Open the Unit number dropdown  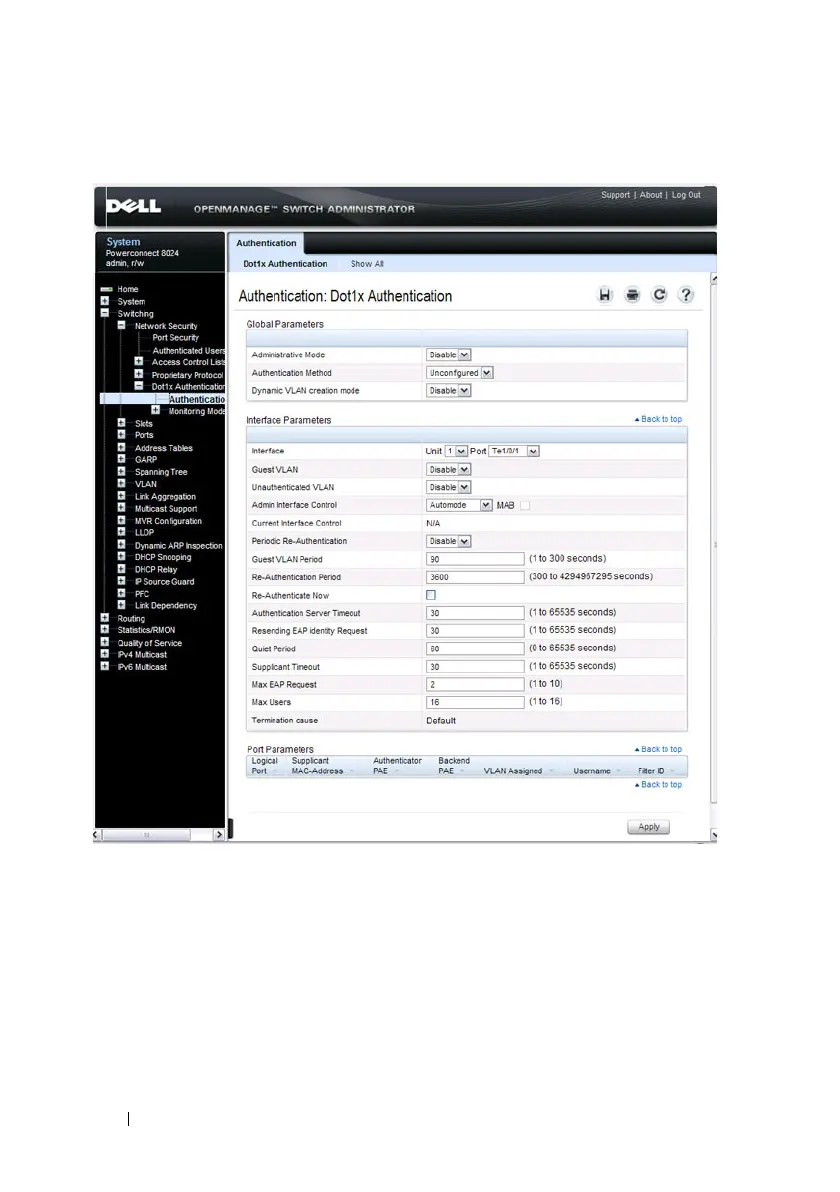point(456,451)
